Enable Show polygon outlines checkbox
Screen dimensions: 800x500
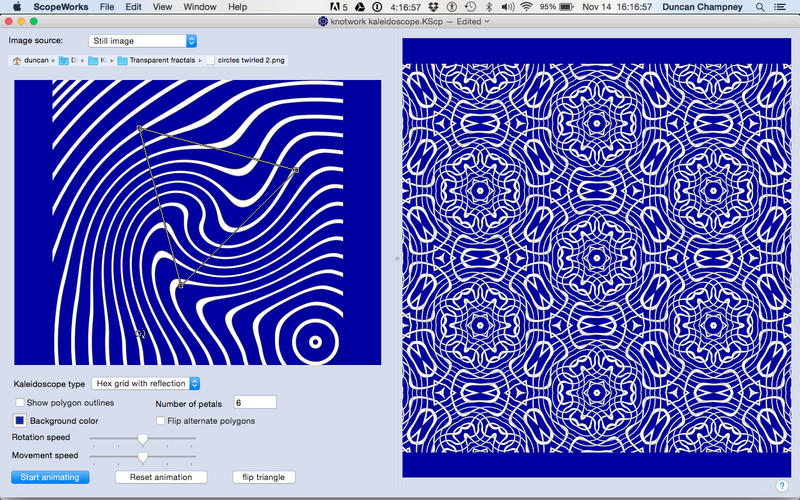point(20,403)
